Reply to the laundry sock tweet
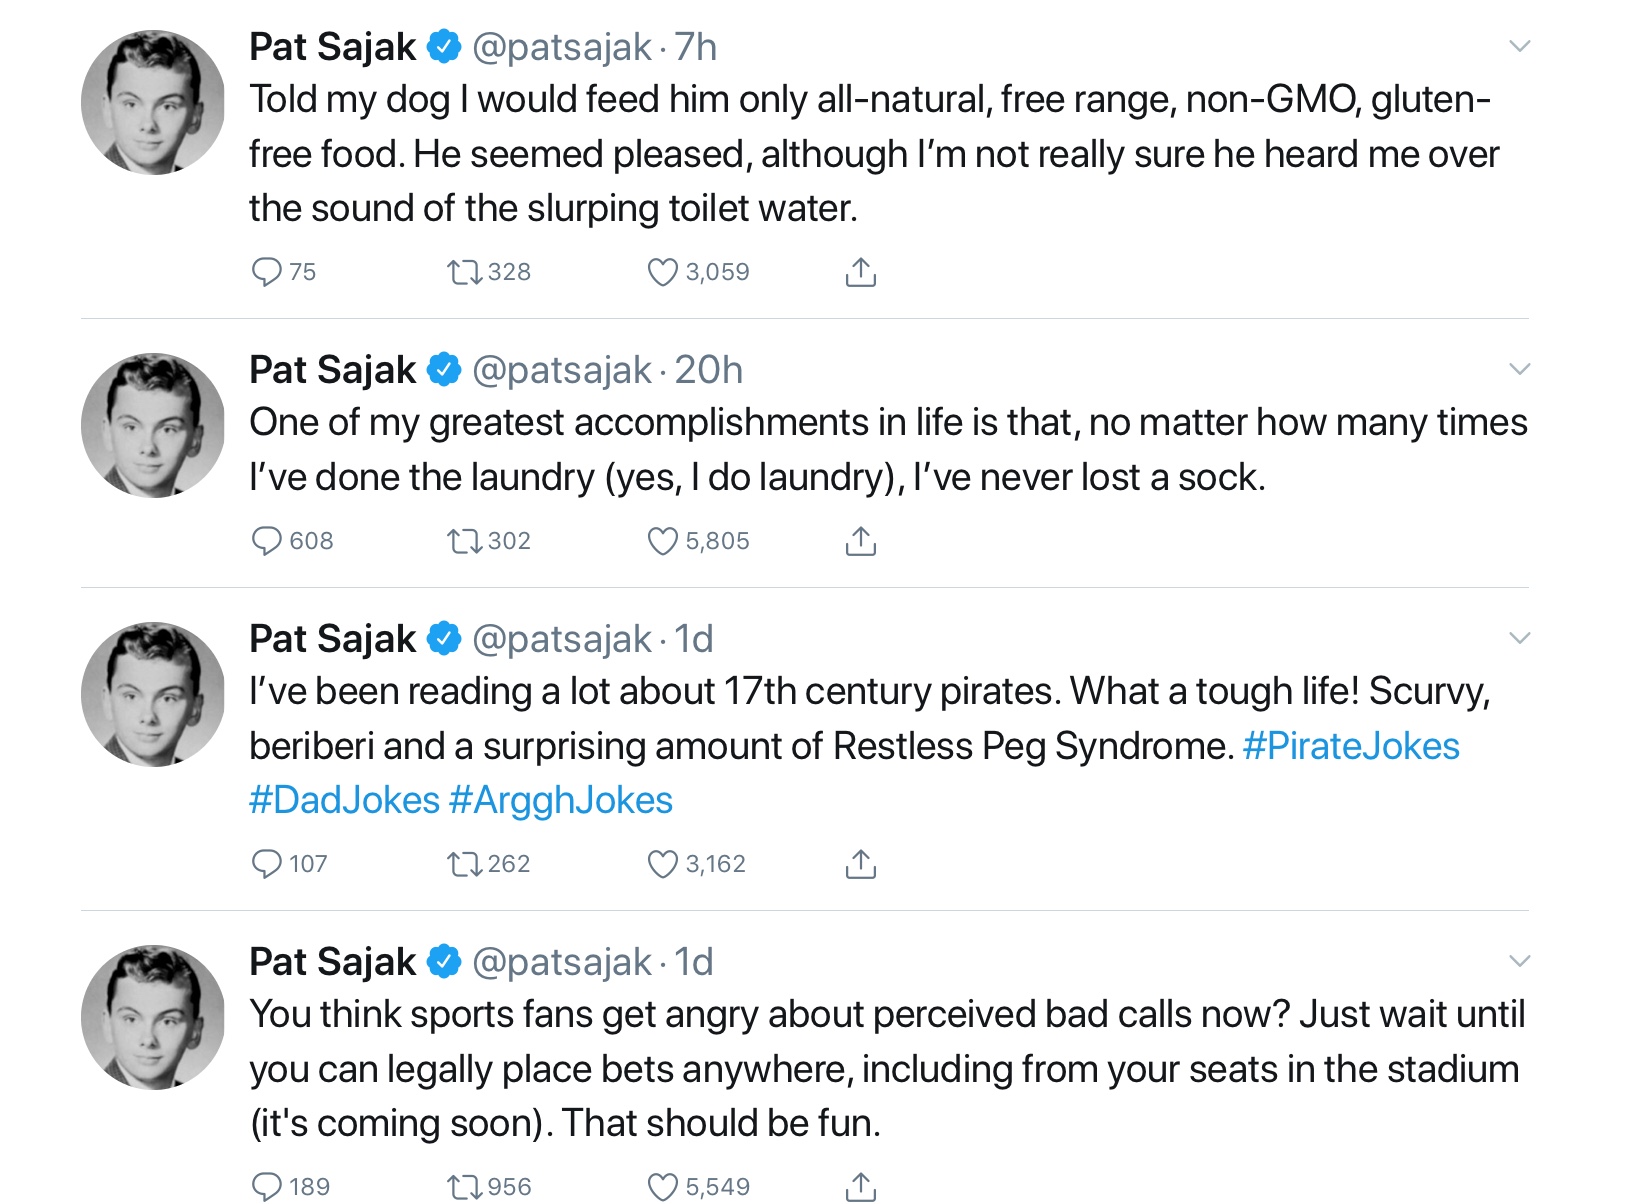The width and height of the screenshot is (1647, 1204). (x=267, y=541)
